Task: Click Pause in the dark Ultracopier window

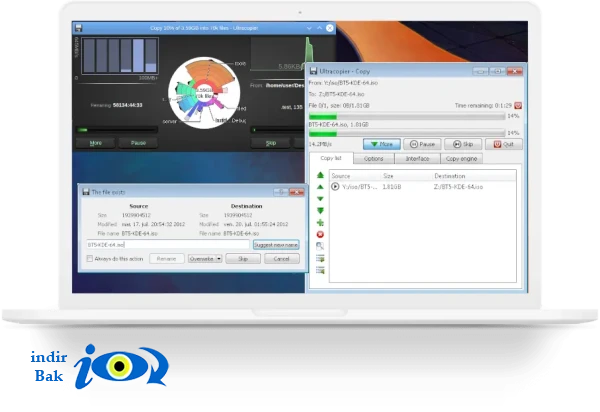Action: coord(138,143)
